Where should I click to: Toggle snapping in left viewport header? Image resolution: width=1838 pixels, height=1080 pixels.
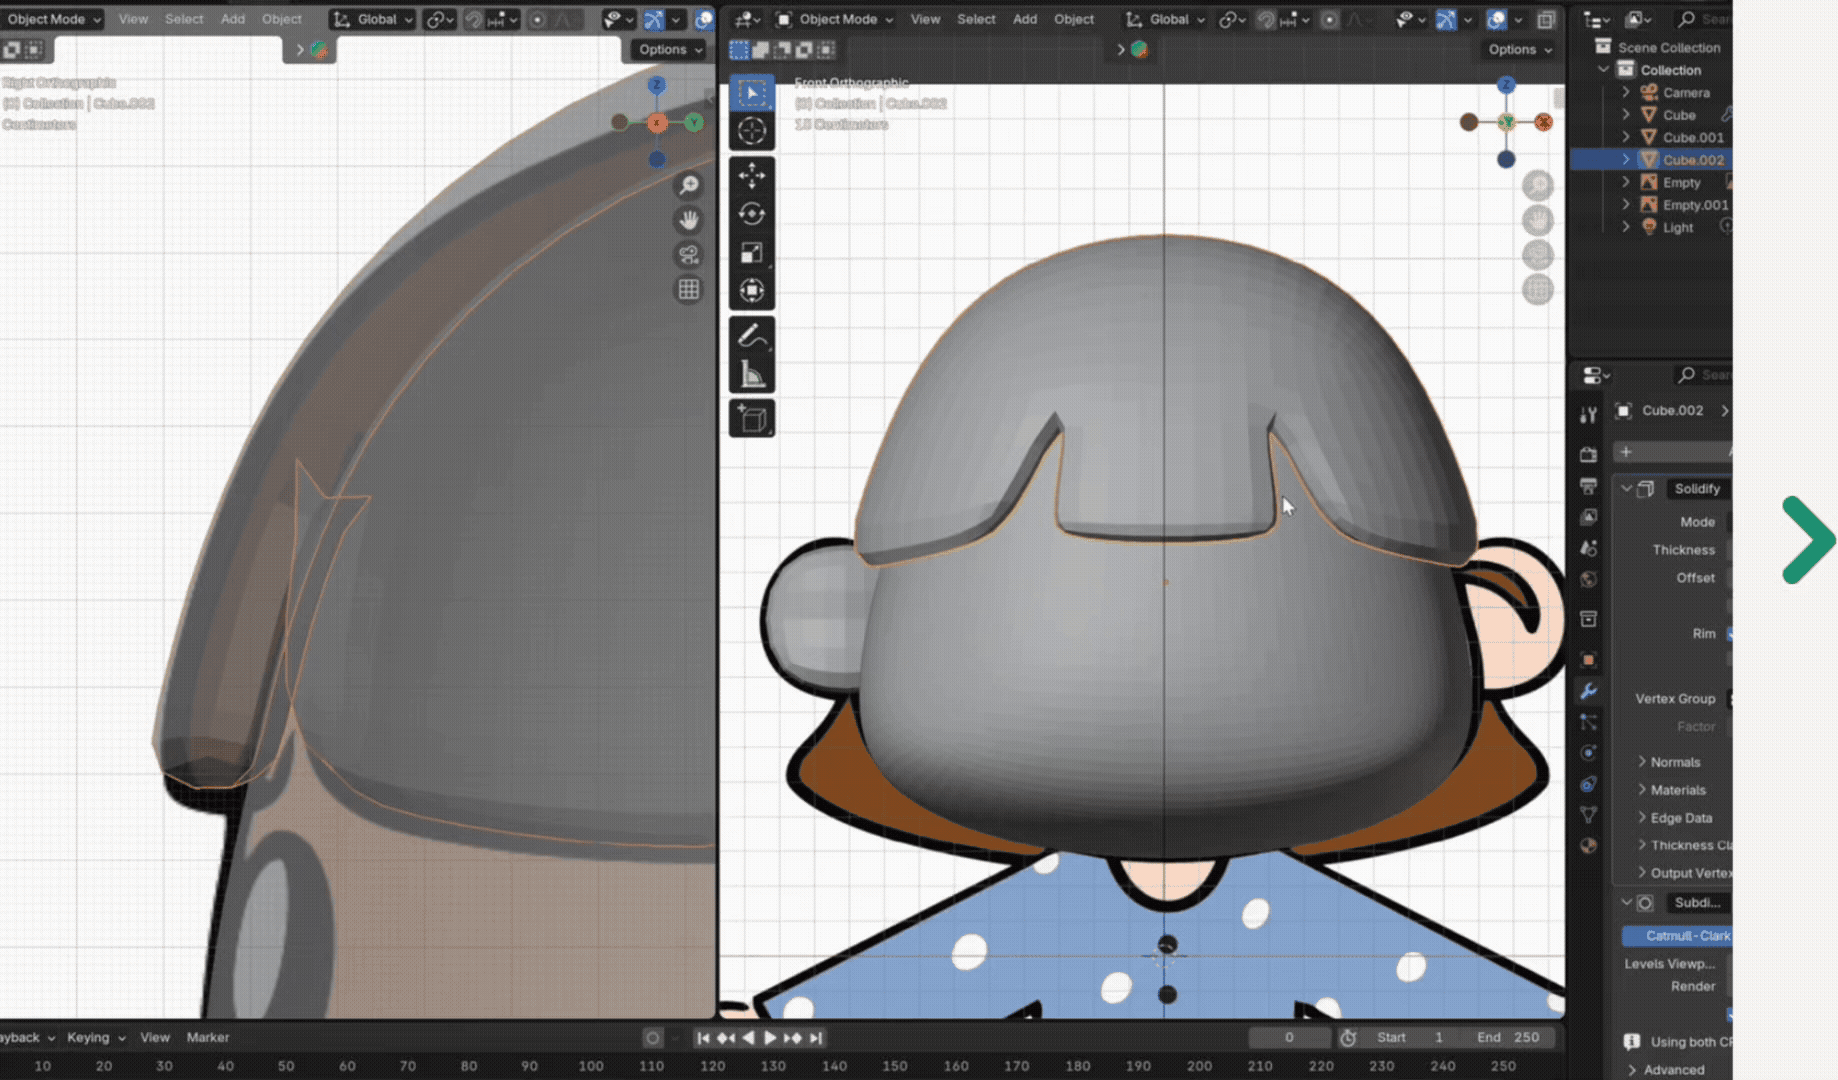[x=473, y=19]
